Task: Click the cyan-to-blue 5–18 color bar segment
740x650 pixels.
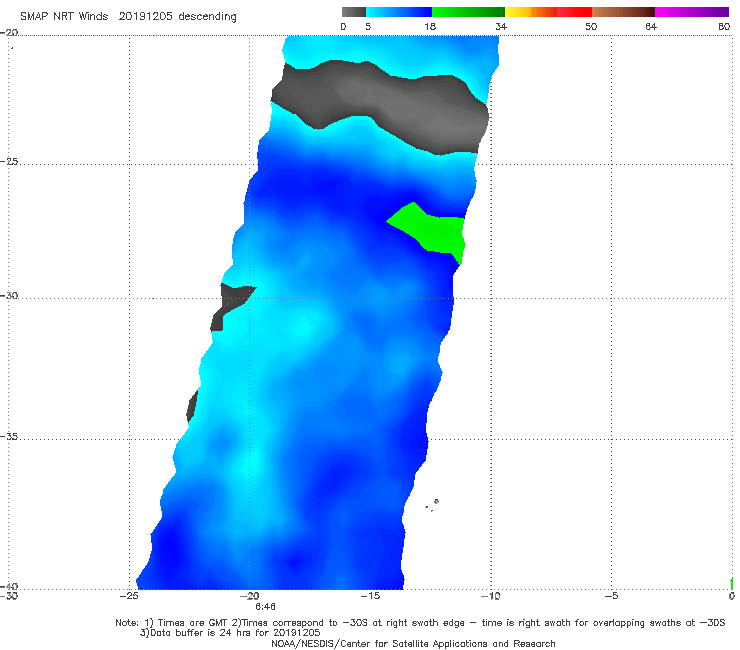Action: (x=399, y=12)
